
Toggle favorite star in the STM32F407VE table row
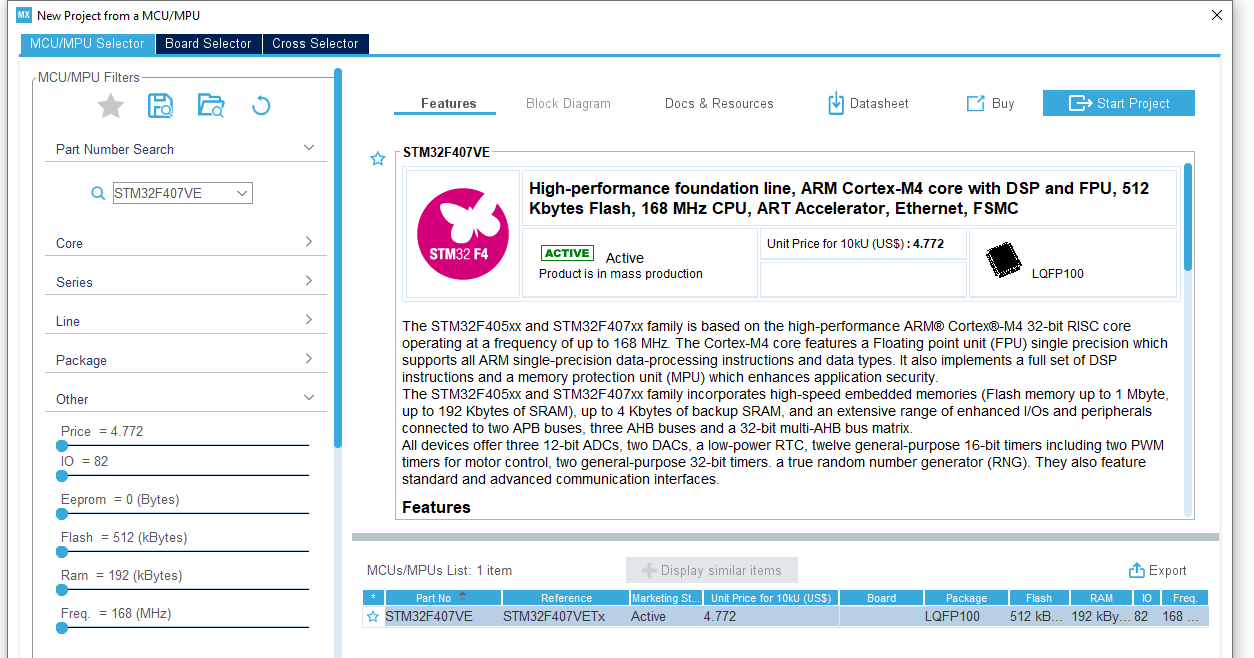click(x=373, y=616)
